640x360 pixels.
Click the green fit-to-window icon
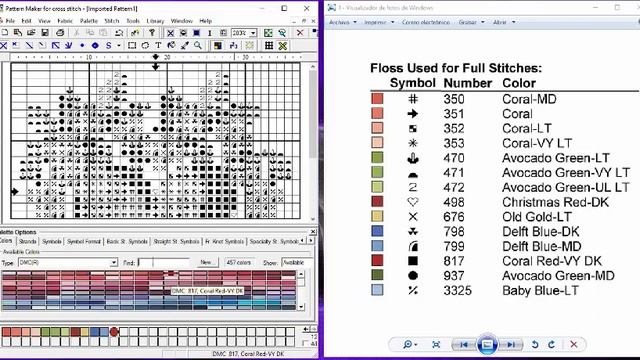268,33
